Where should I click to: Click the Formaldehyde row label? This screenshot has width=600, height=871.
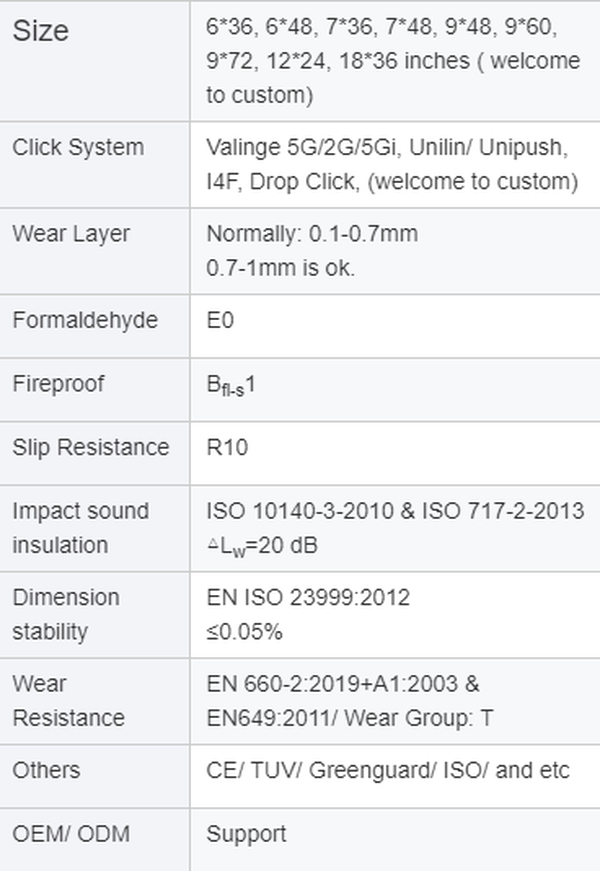click(x=85, y=320)
